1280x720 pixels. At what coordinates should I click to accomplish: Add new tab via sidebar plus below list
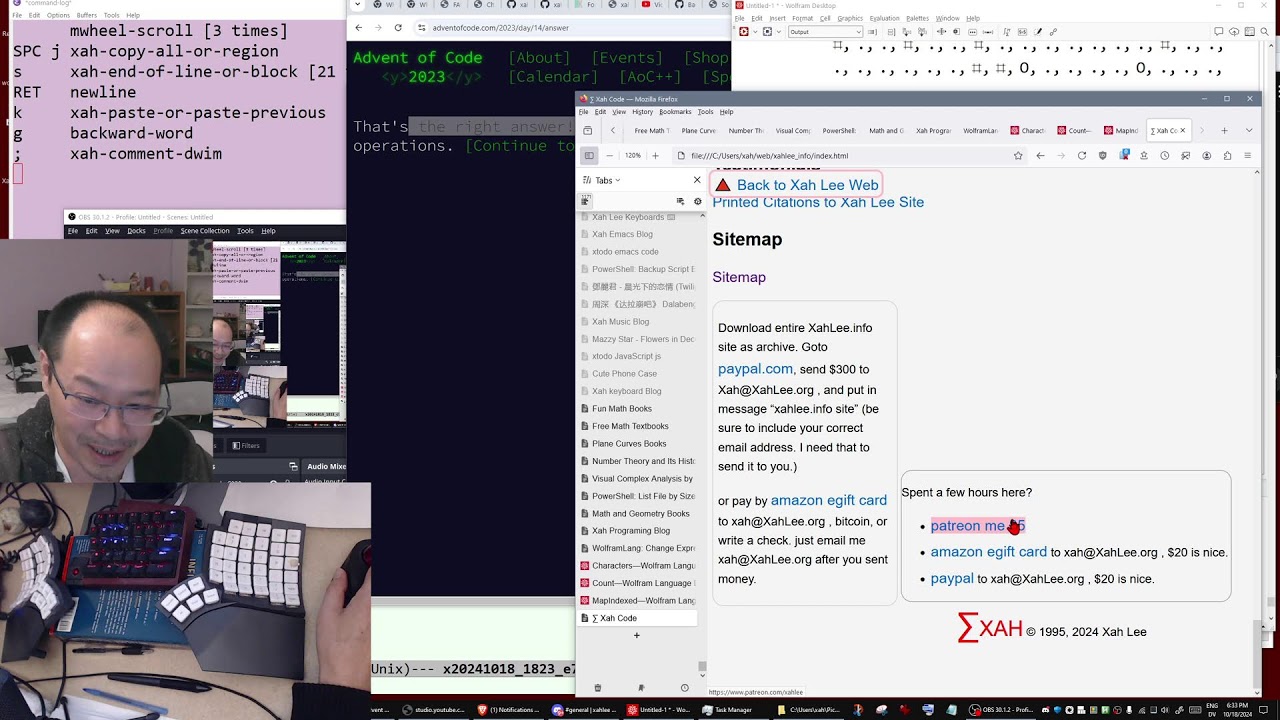[x=636, y=635]
